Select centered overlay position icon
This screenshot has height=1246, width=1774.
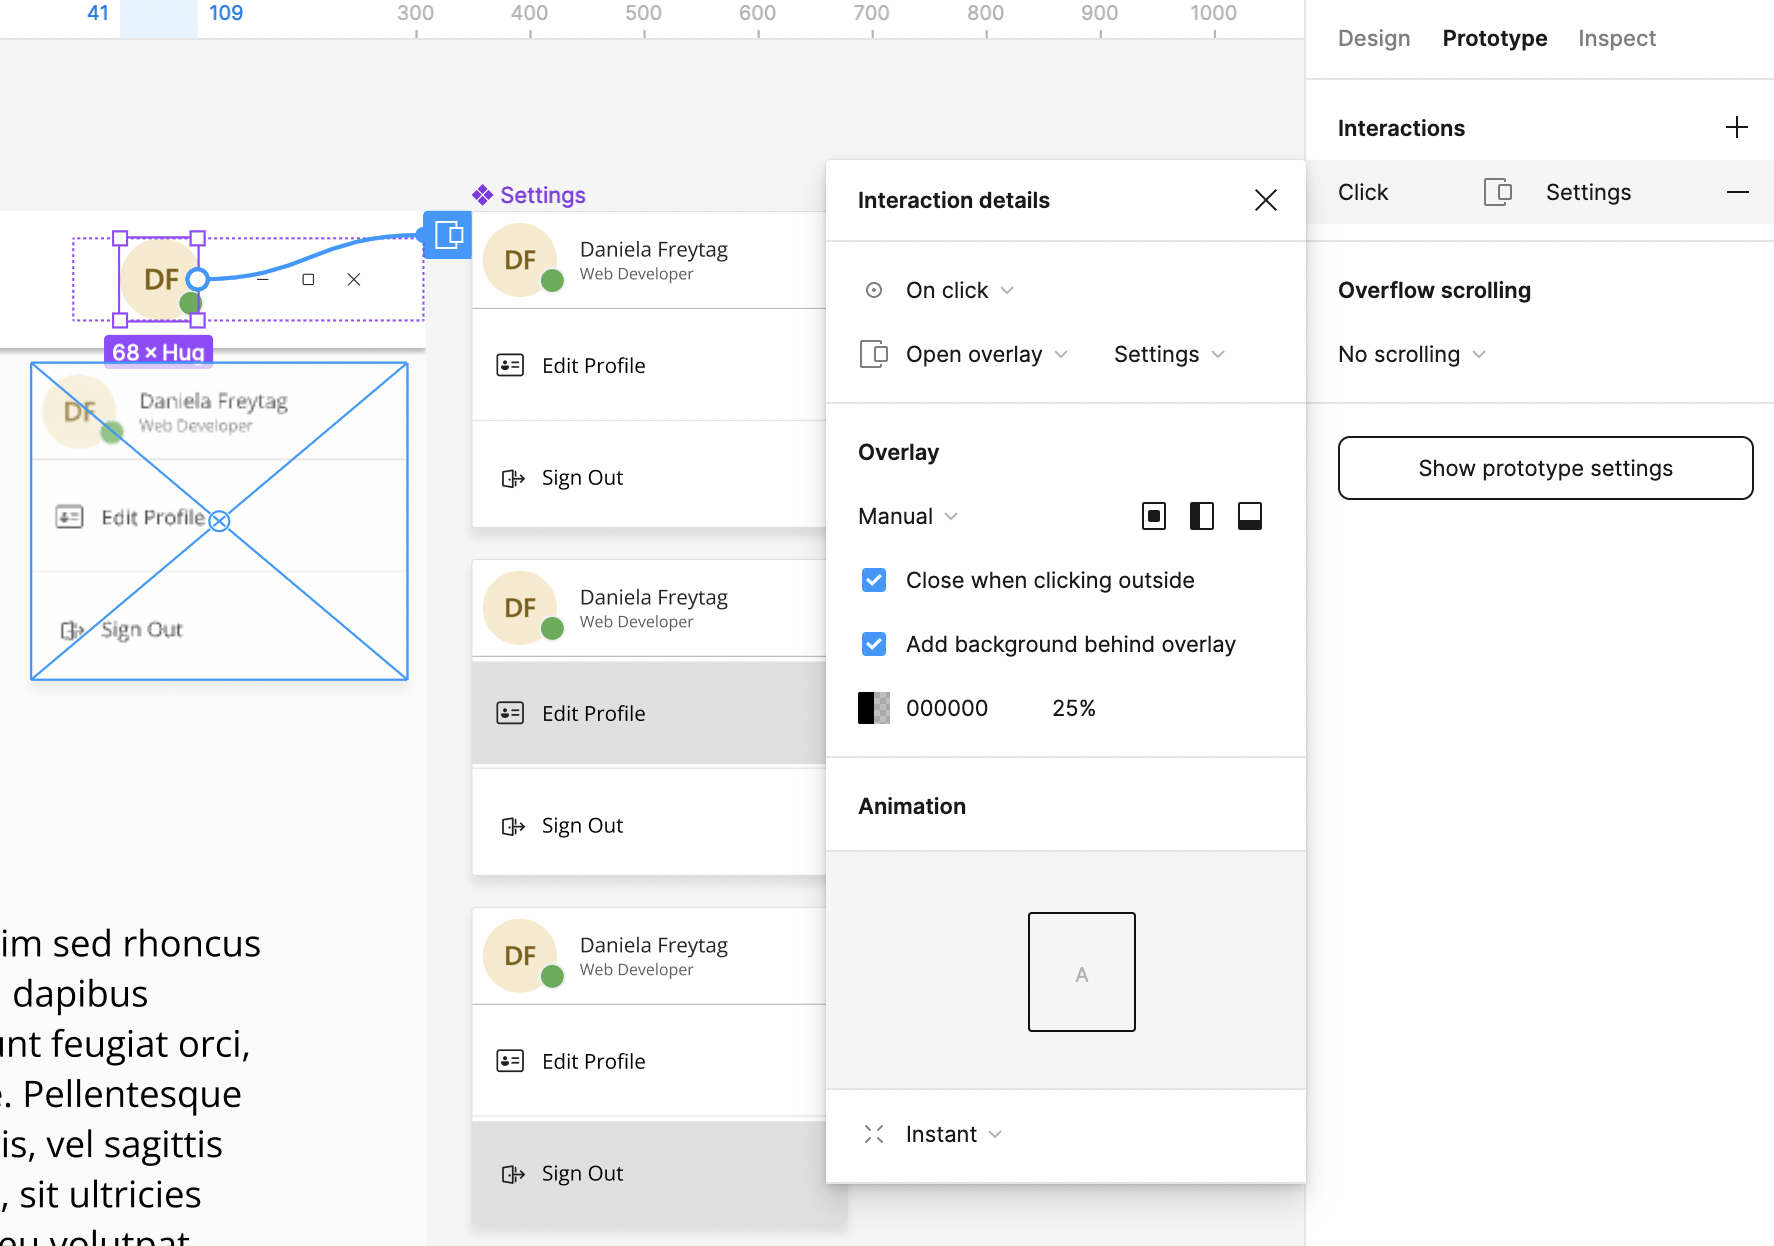(1154, 516)
